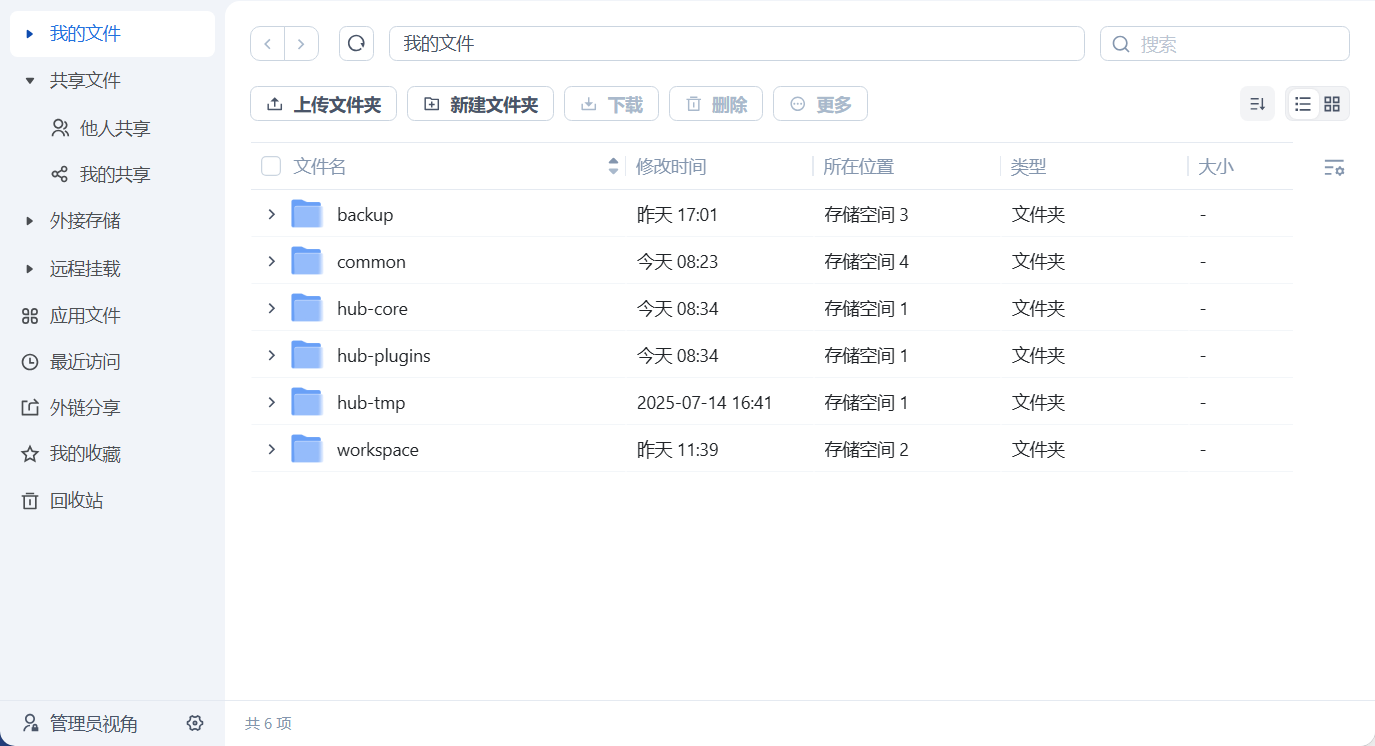Screen dimensions: 1375x746
Task: Open settings gear next to 管理员视角
Action: [x=195, y=723]
